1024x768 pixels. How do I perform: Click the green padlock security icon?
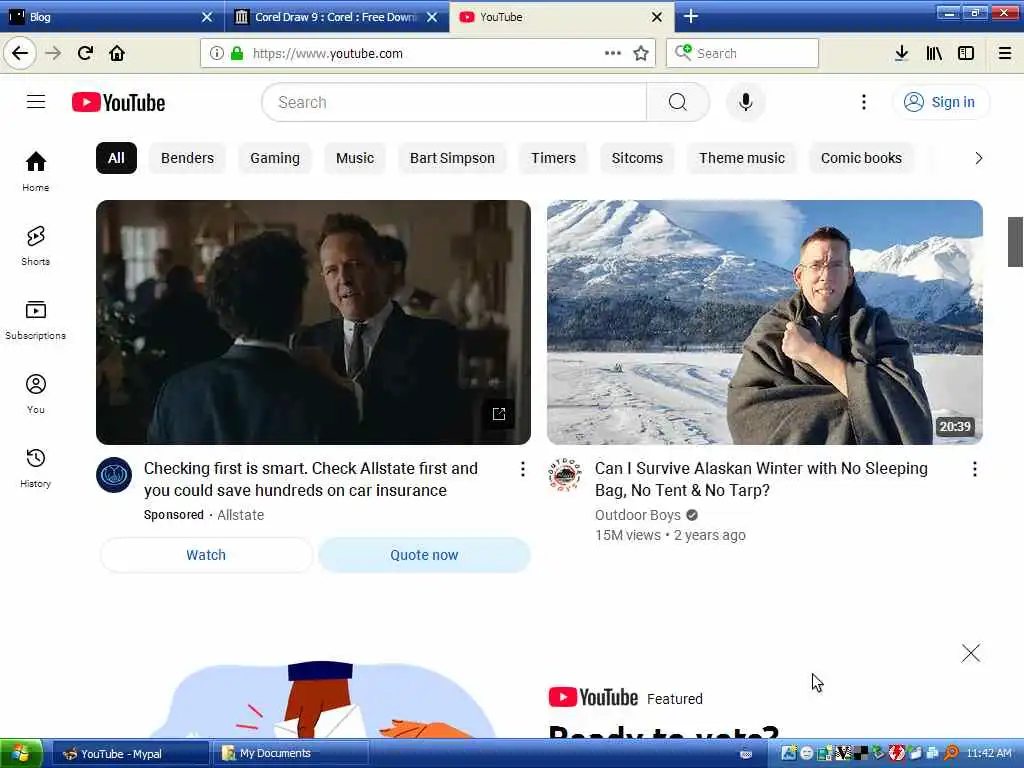coord(237,53)
